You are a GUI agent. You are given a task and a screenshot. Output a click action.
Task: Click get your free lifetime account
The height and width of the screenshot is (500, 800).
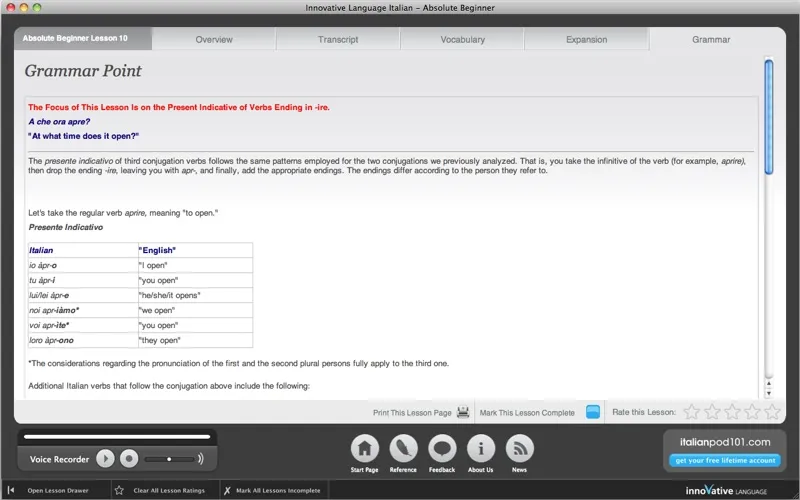(x=724, y=461)
